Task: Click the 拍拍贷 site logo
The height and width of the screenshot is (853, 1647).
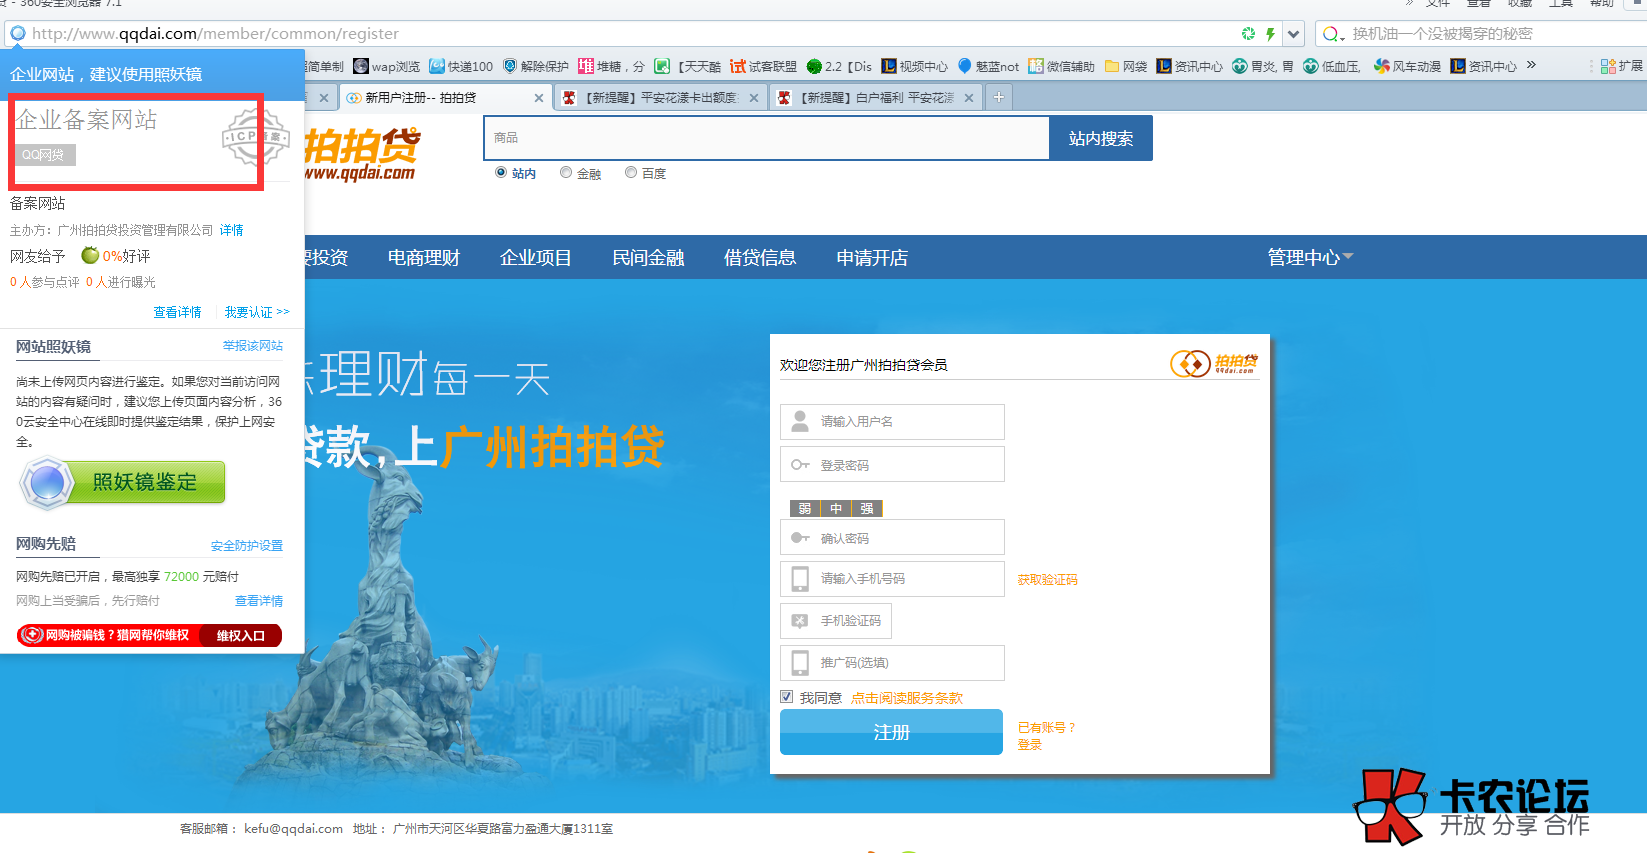Action: click(361, 154)
